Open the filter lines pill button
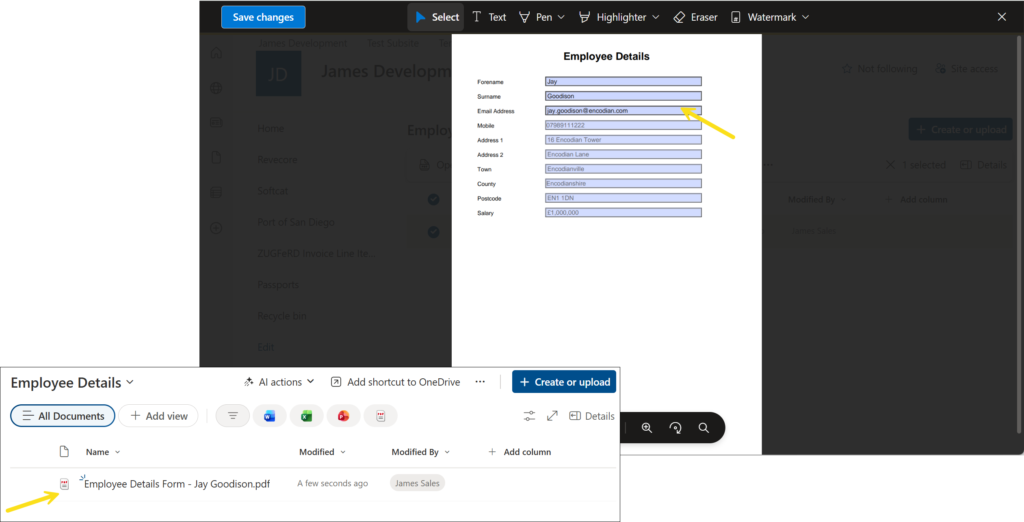The height and width of the screenshot is (522, 1024). [x=233, y=416]
